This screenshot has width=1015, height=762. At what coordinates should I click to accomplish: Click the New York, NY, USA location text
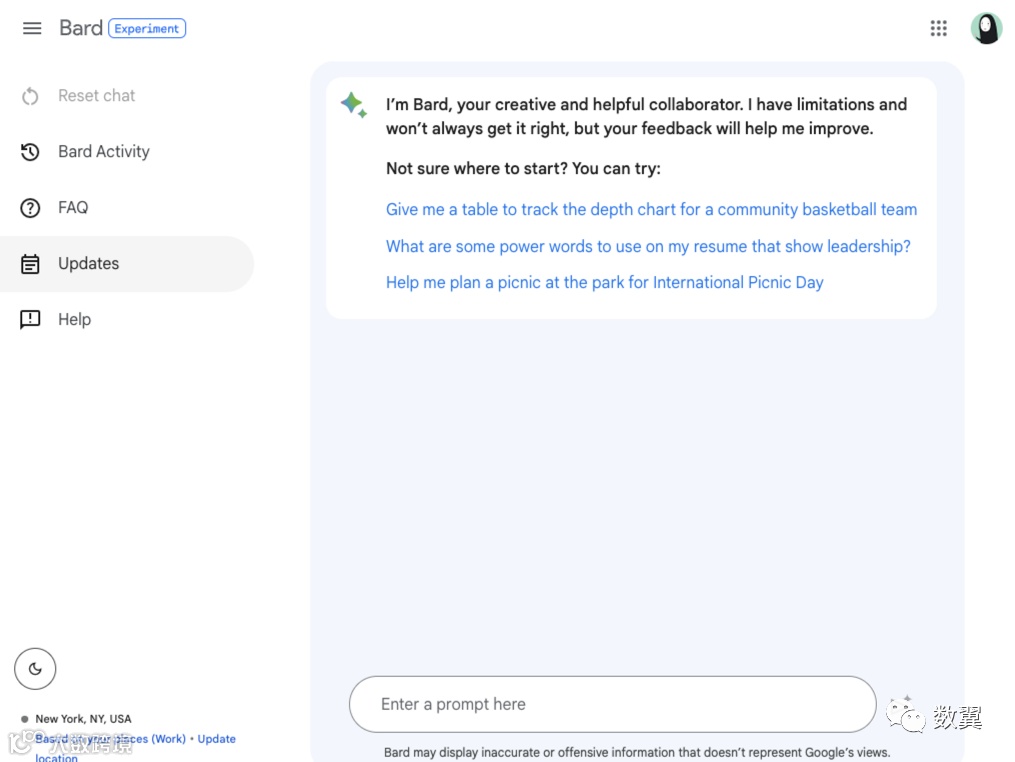(83, 719)
